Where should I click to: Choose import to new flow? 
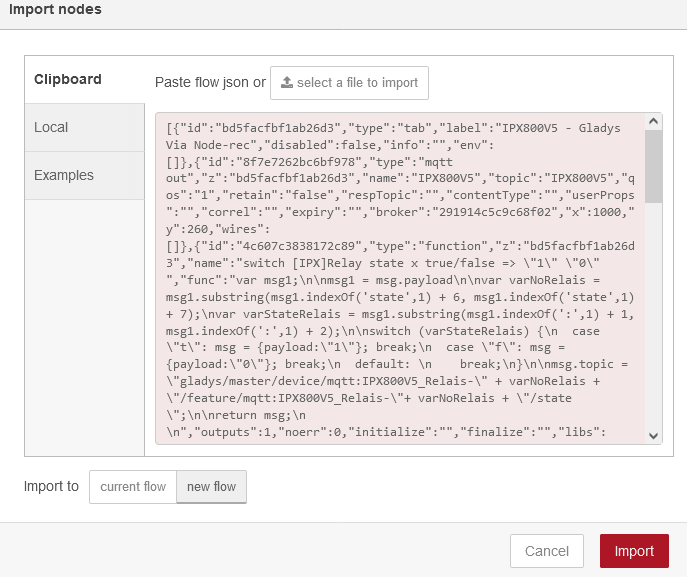(x=212, y=487)
